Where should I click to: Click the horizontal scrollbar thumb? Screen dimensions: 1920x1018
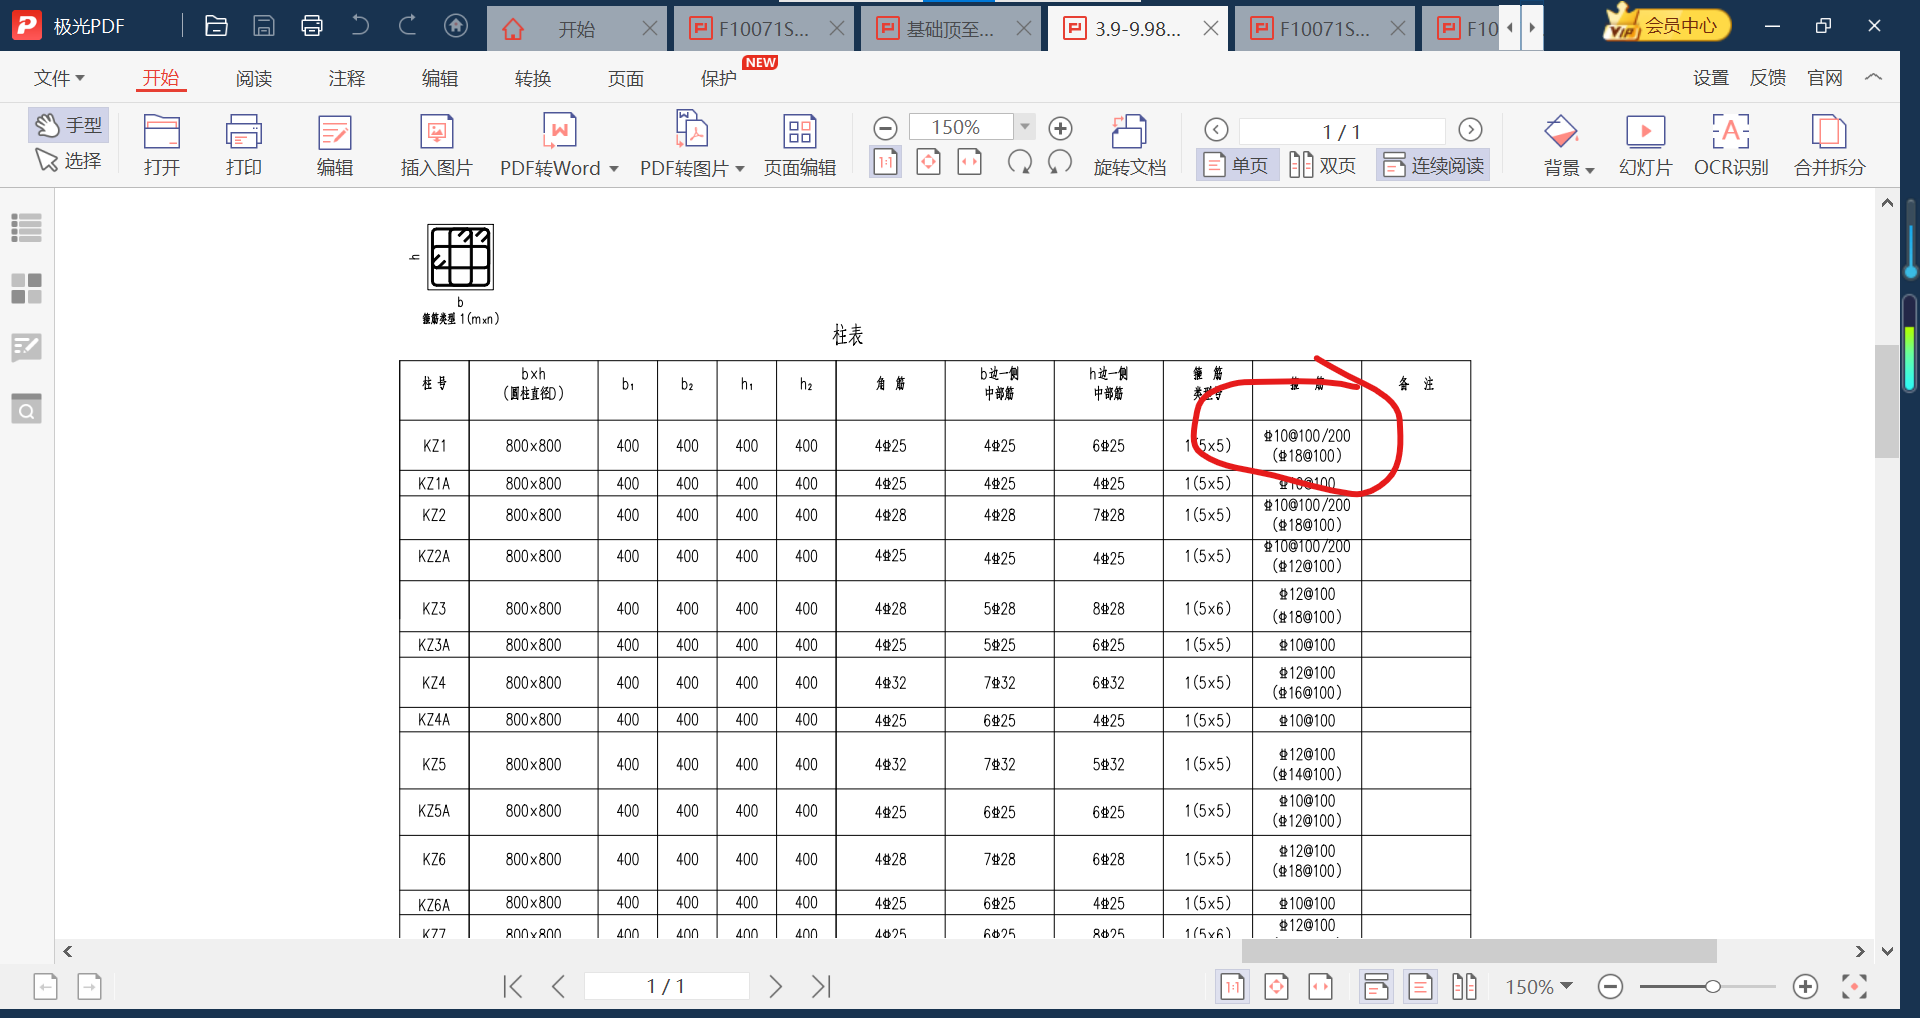pos(1479,951)
